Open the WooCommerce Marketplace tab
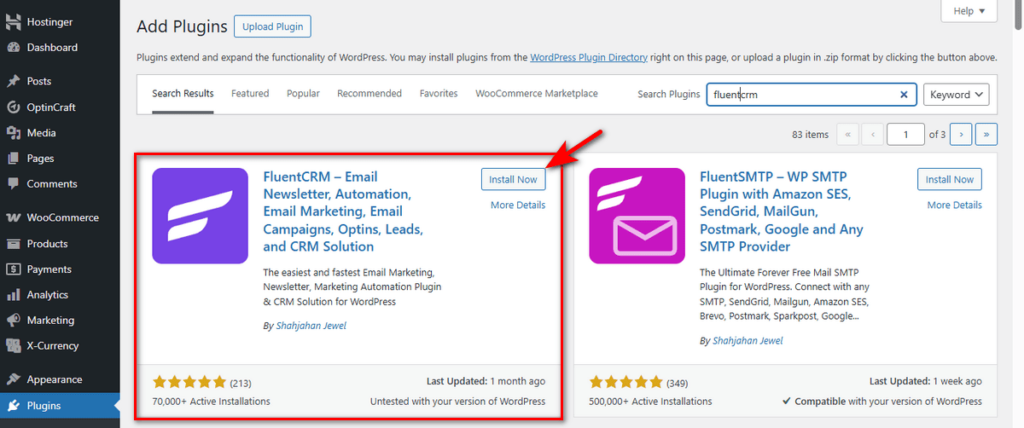 pyautogui.click(x=537, y=93)
